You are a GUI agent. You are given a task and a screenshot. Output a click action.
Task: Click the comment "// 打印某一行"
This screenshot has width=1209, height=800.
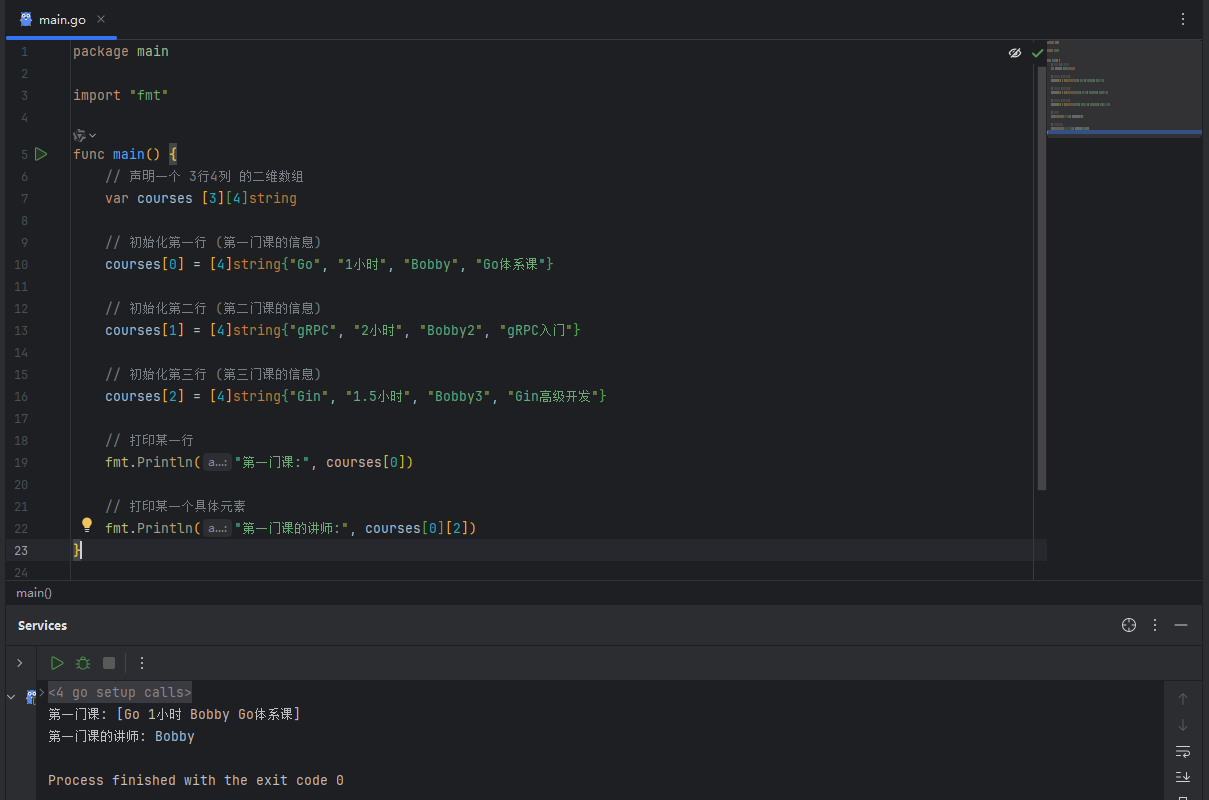pyautogui.click(x=149, y=440)
